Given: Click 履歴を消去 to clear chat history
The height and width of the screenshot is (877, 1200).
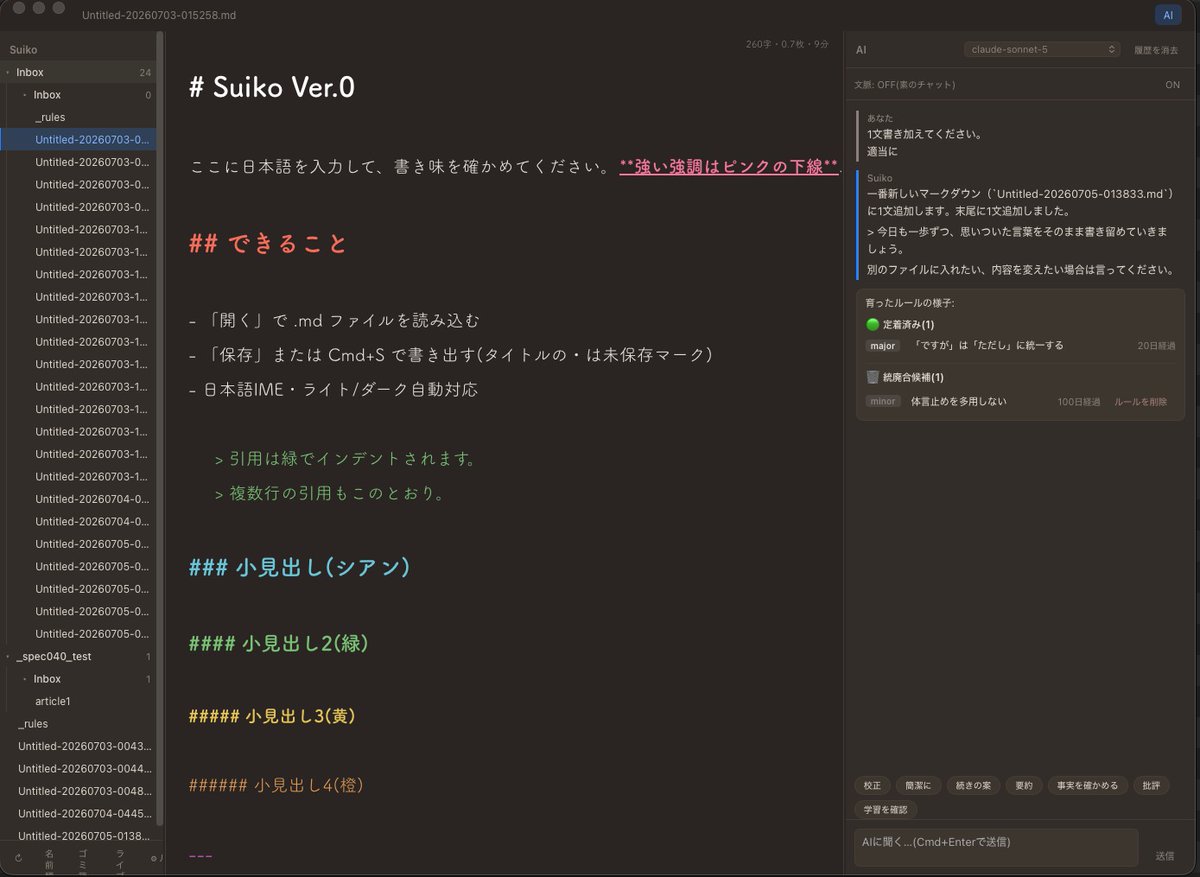Looking at the screenshot, I should (x=1156, y=49).
